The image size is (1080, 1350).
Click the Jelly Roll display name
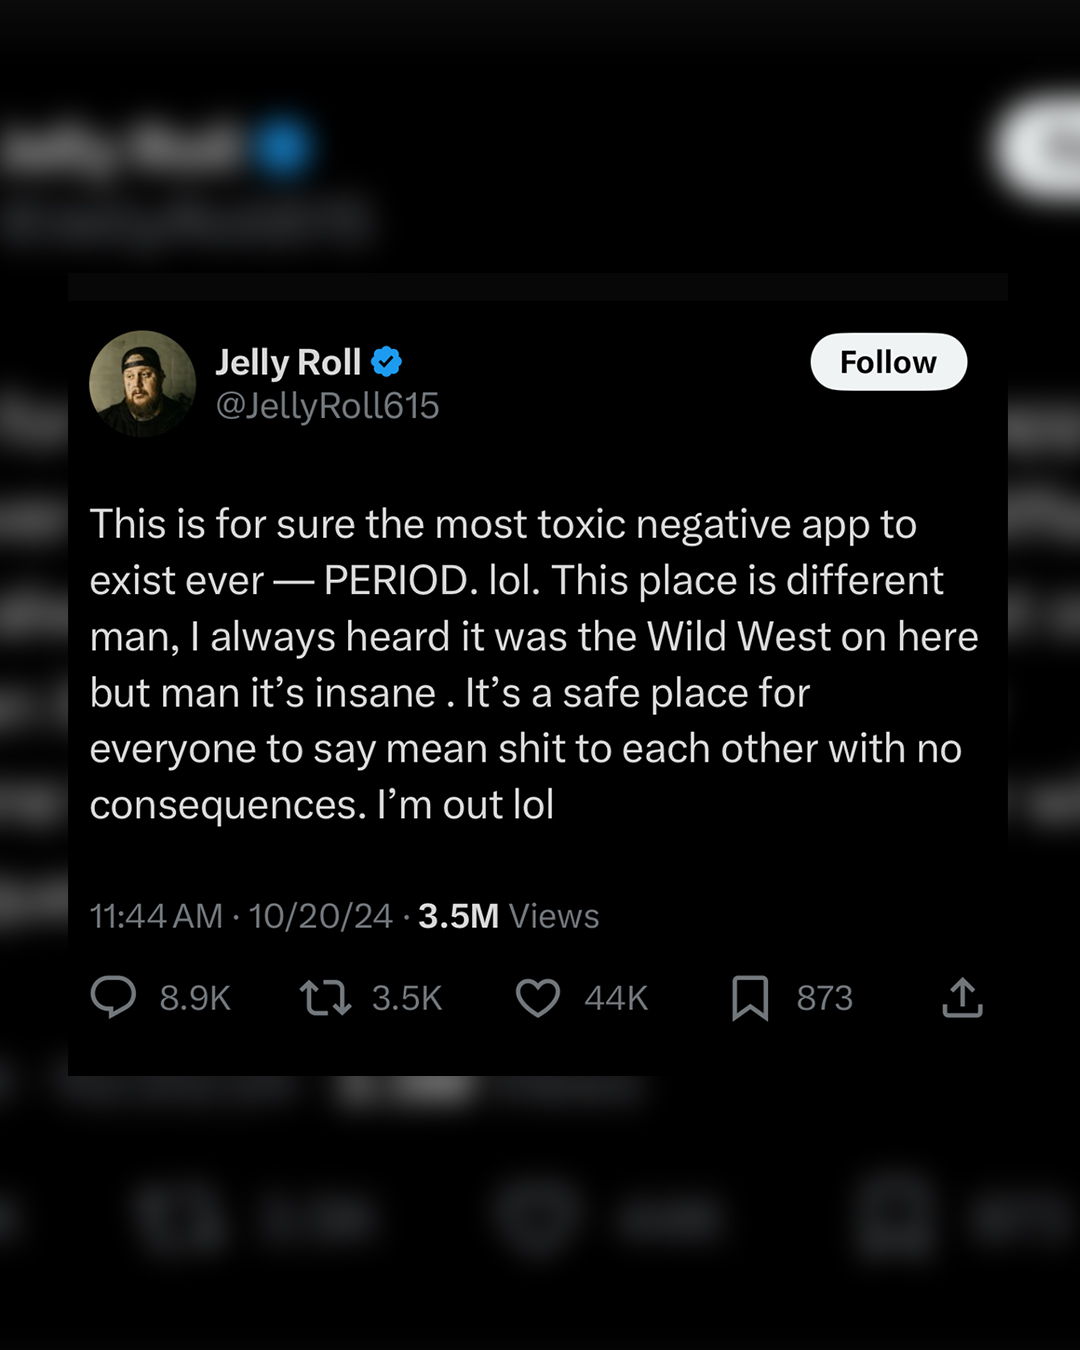(288, 362)
